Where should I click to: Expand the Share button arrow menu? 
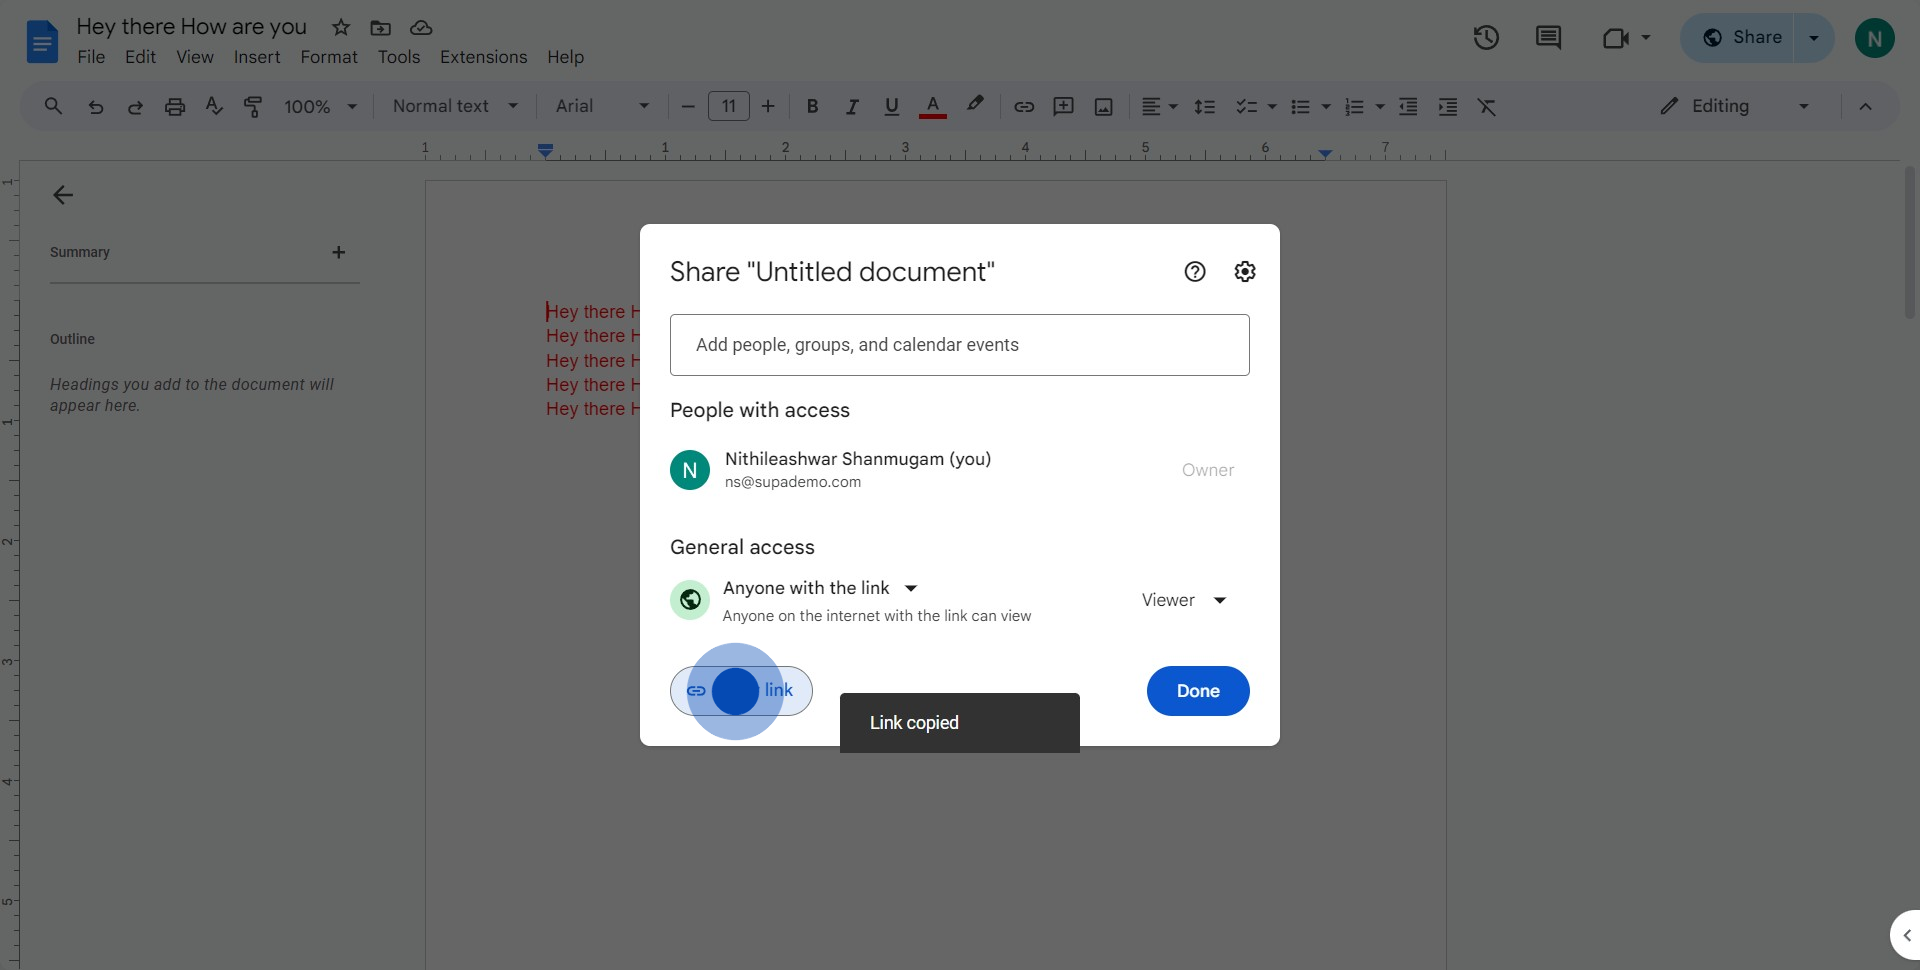1814,38
